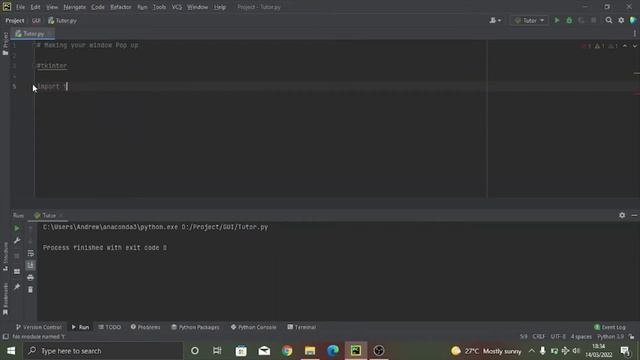
Task: Open Windows Start menu
Action: pyautogui.click(x=11, y=351)
